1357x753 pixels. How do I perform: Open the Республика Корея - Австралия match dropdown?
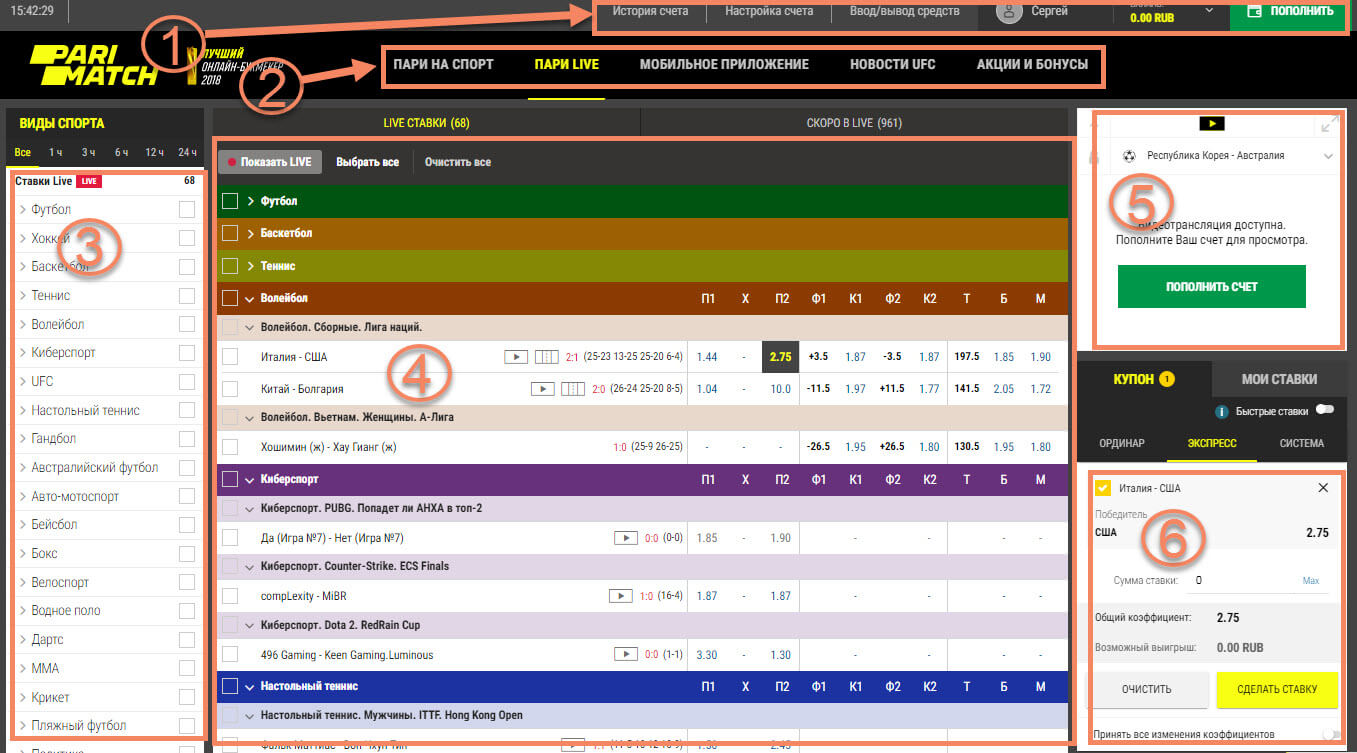tap(1328, 156)
